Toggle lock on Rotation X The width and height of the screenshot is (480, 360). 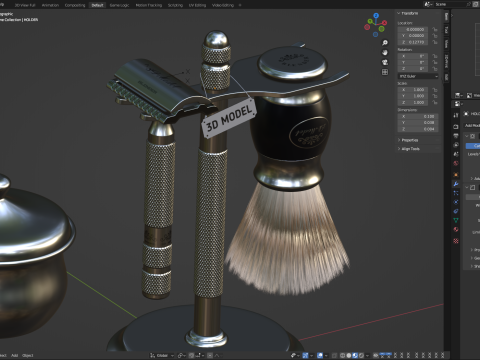435,56
